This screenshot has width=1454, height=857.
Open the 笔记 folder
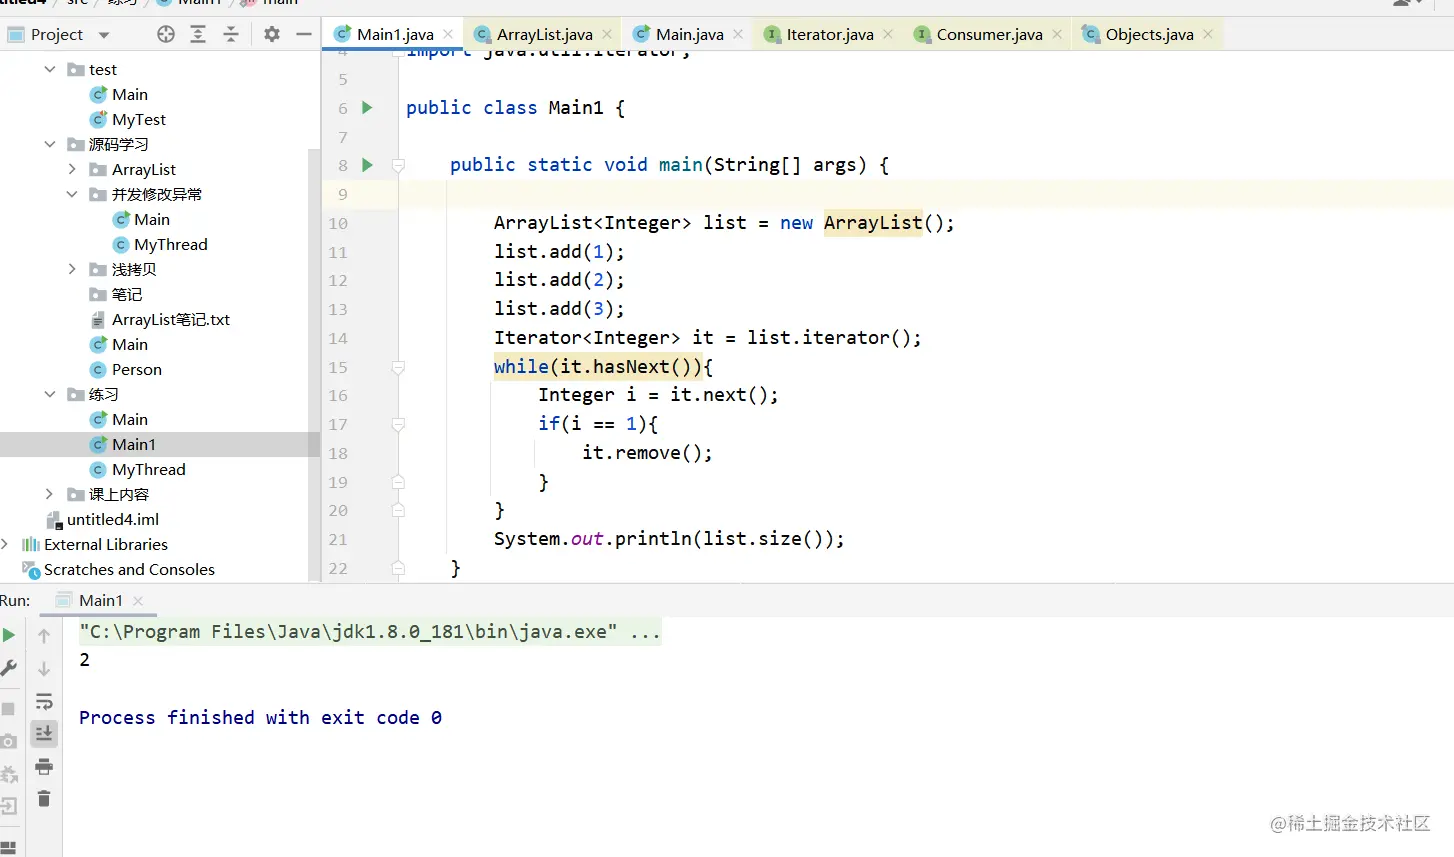tap(116, 294)
